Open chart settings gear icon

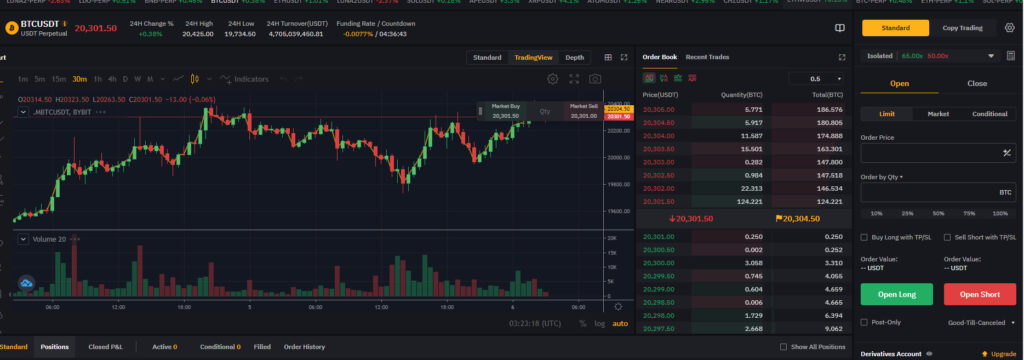point(552,79)
